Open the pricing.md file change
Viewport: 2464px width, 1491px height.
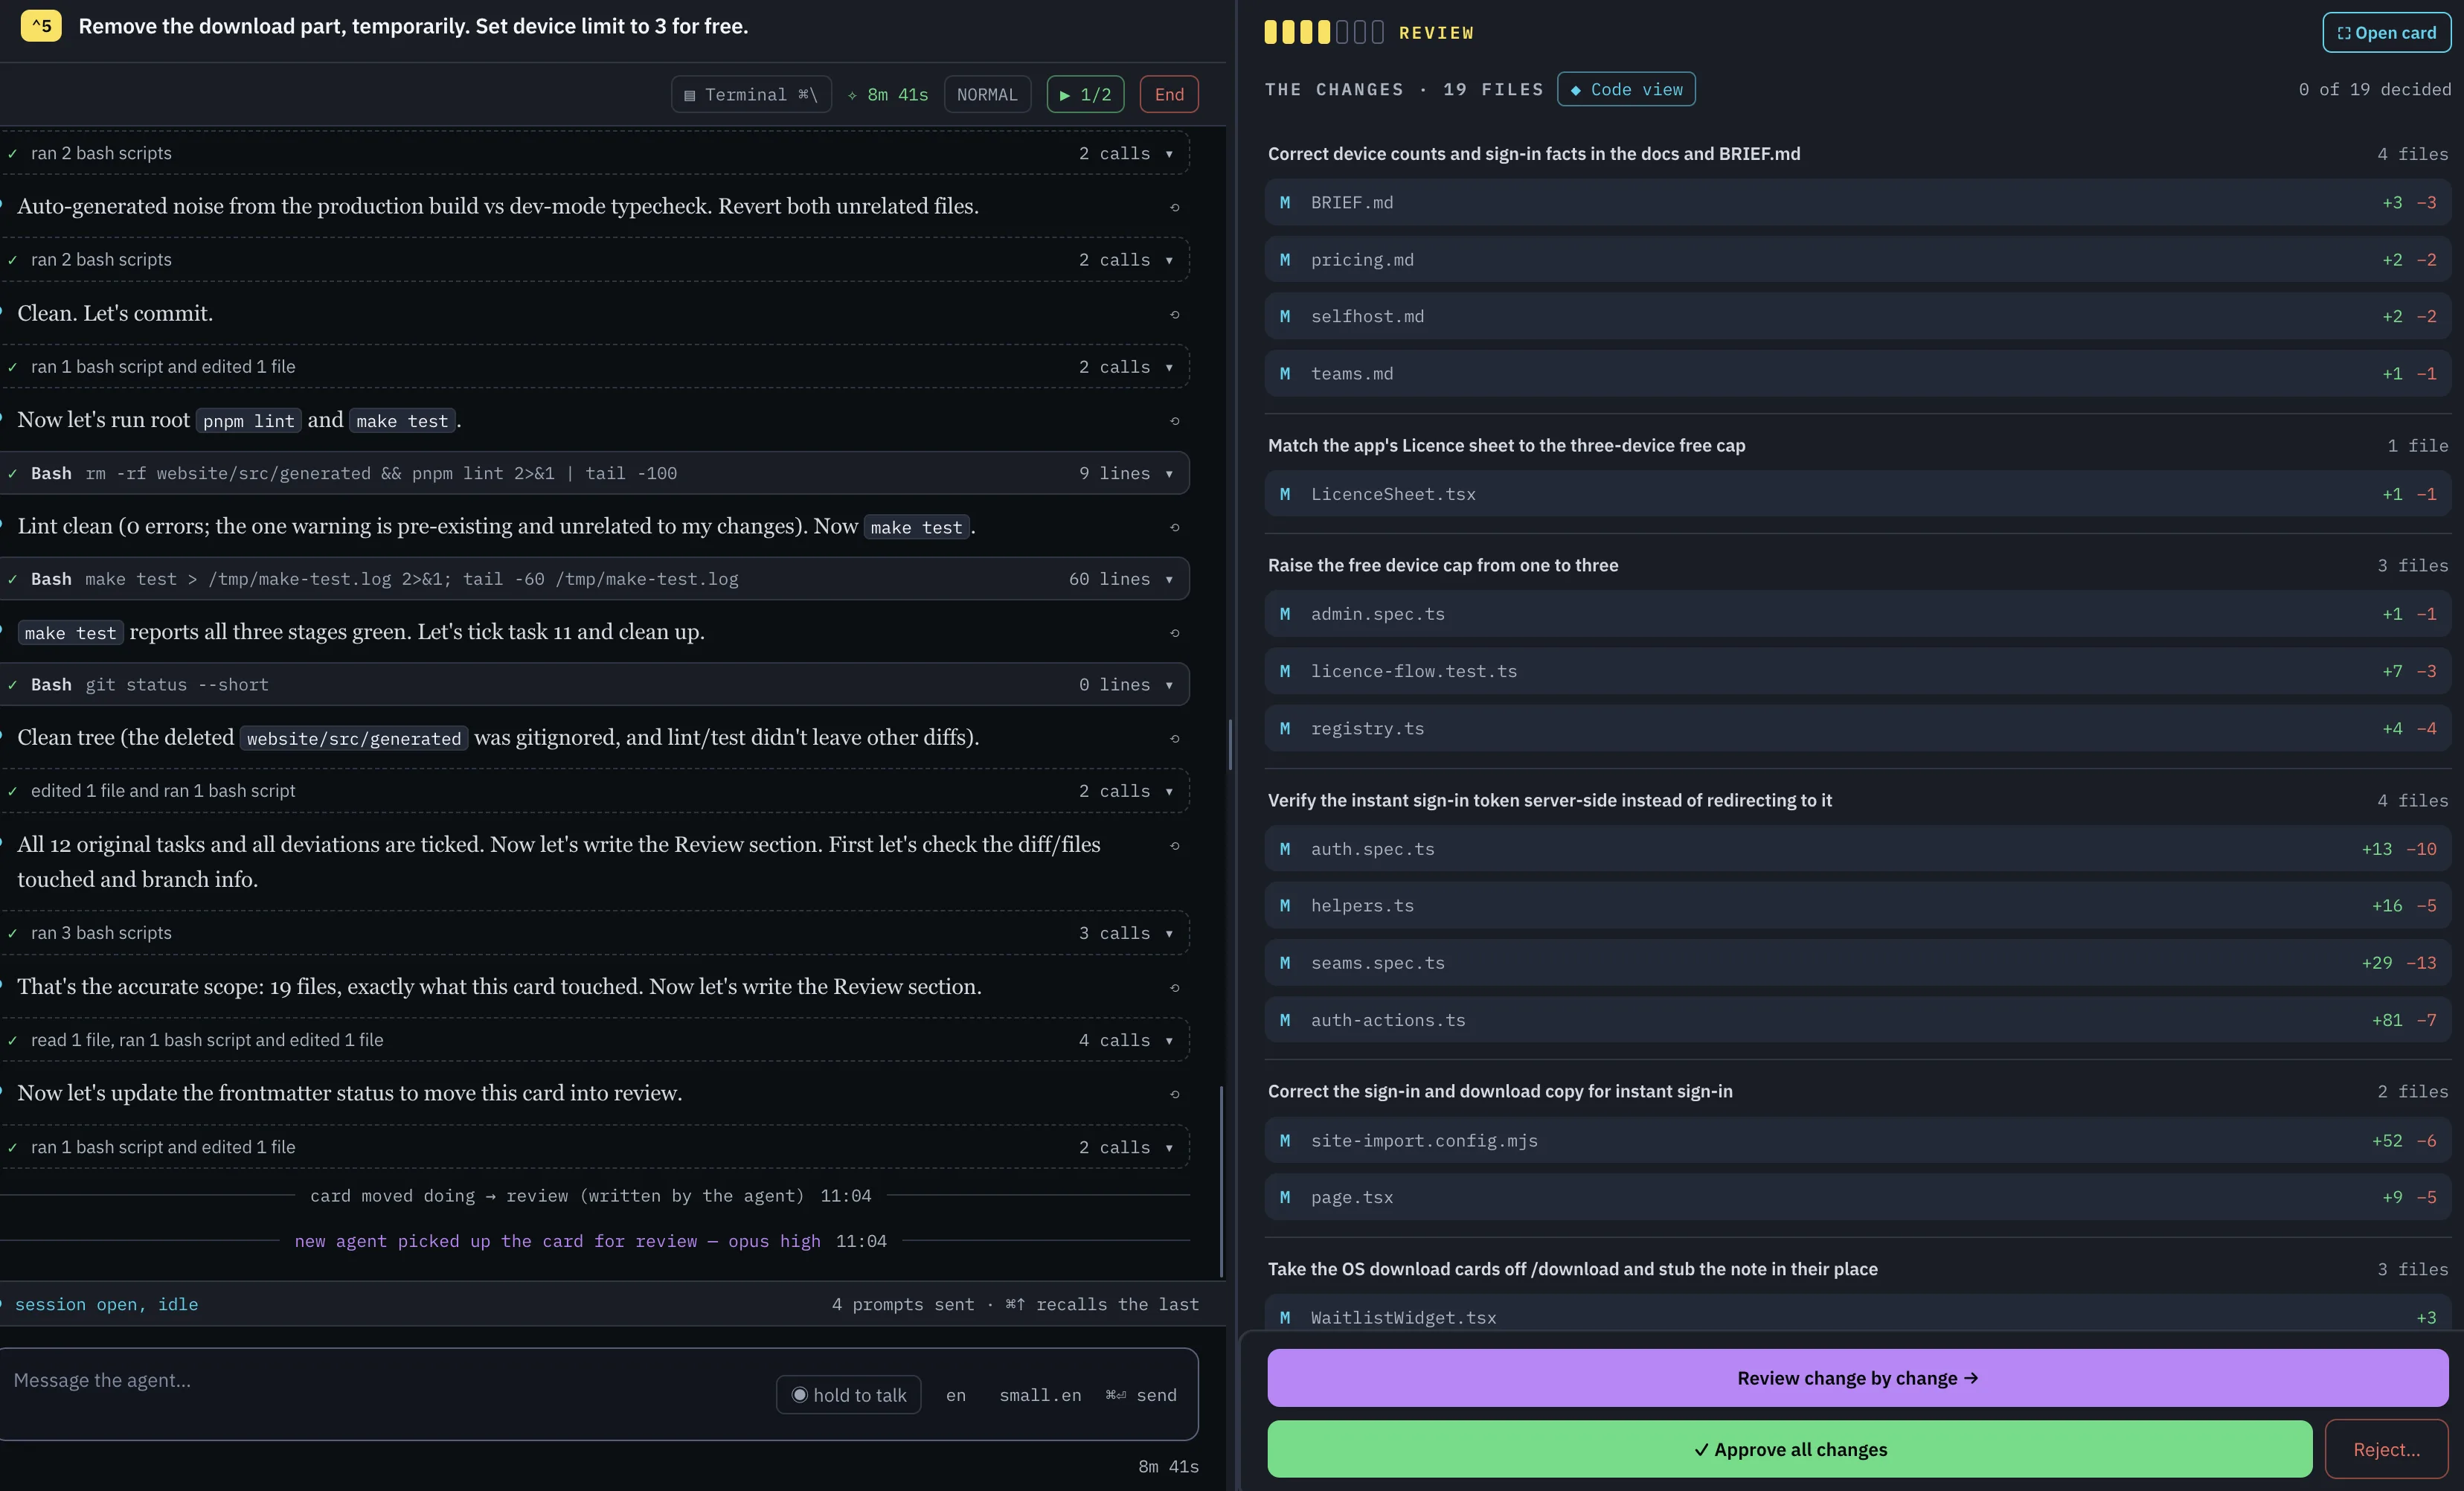tap(1858, 260)
